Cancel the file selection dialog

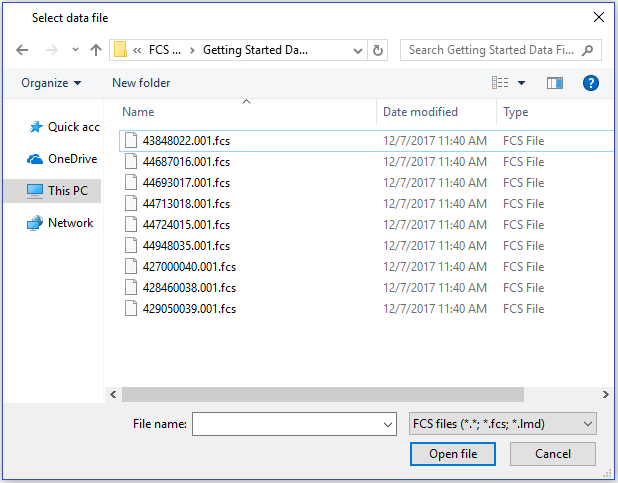pyautogui.click(x=553, y=454)
